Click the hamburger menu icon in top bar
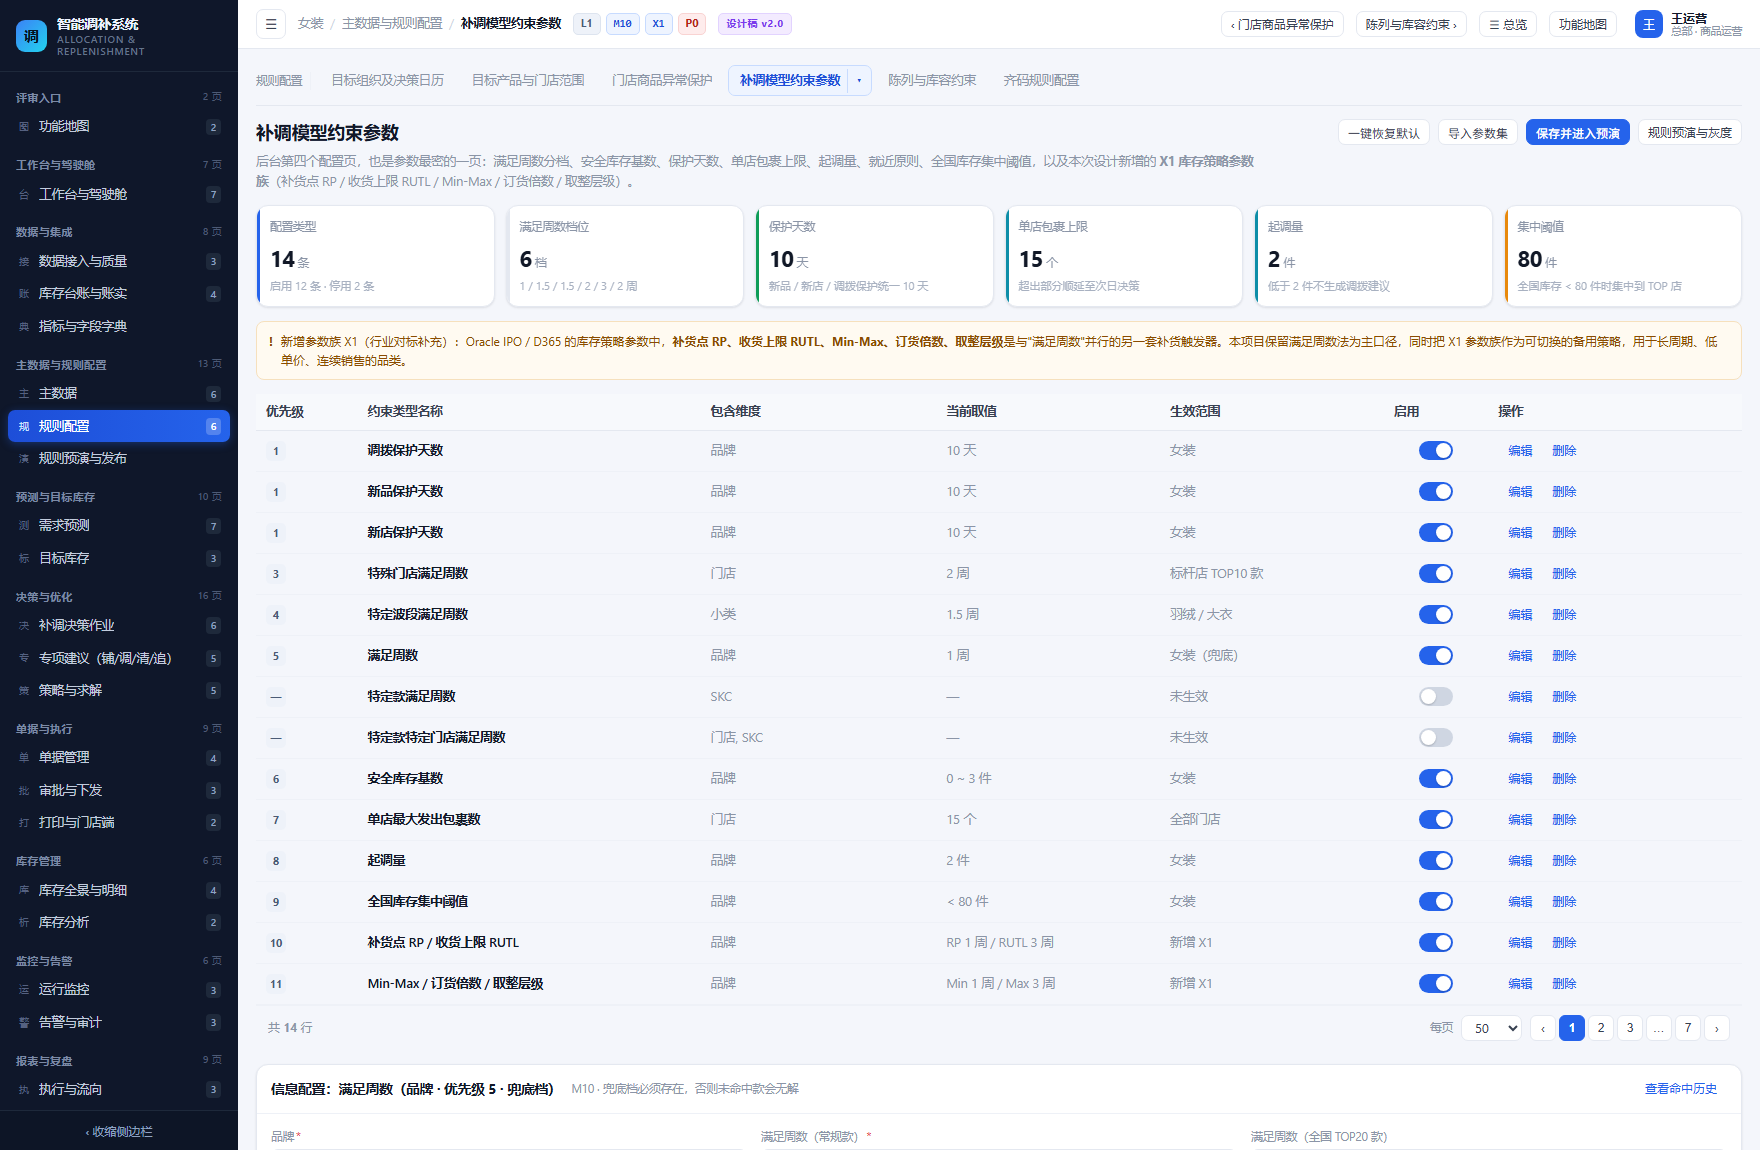The image size is (1760, 1150). click(271, 24)
